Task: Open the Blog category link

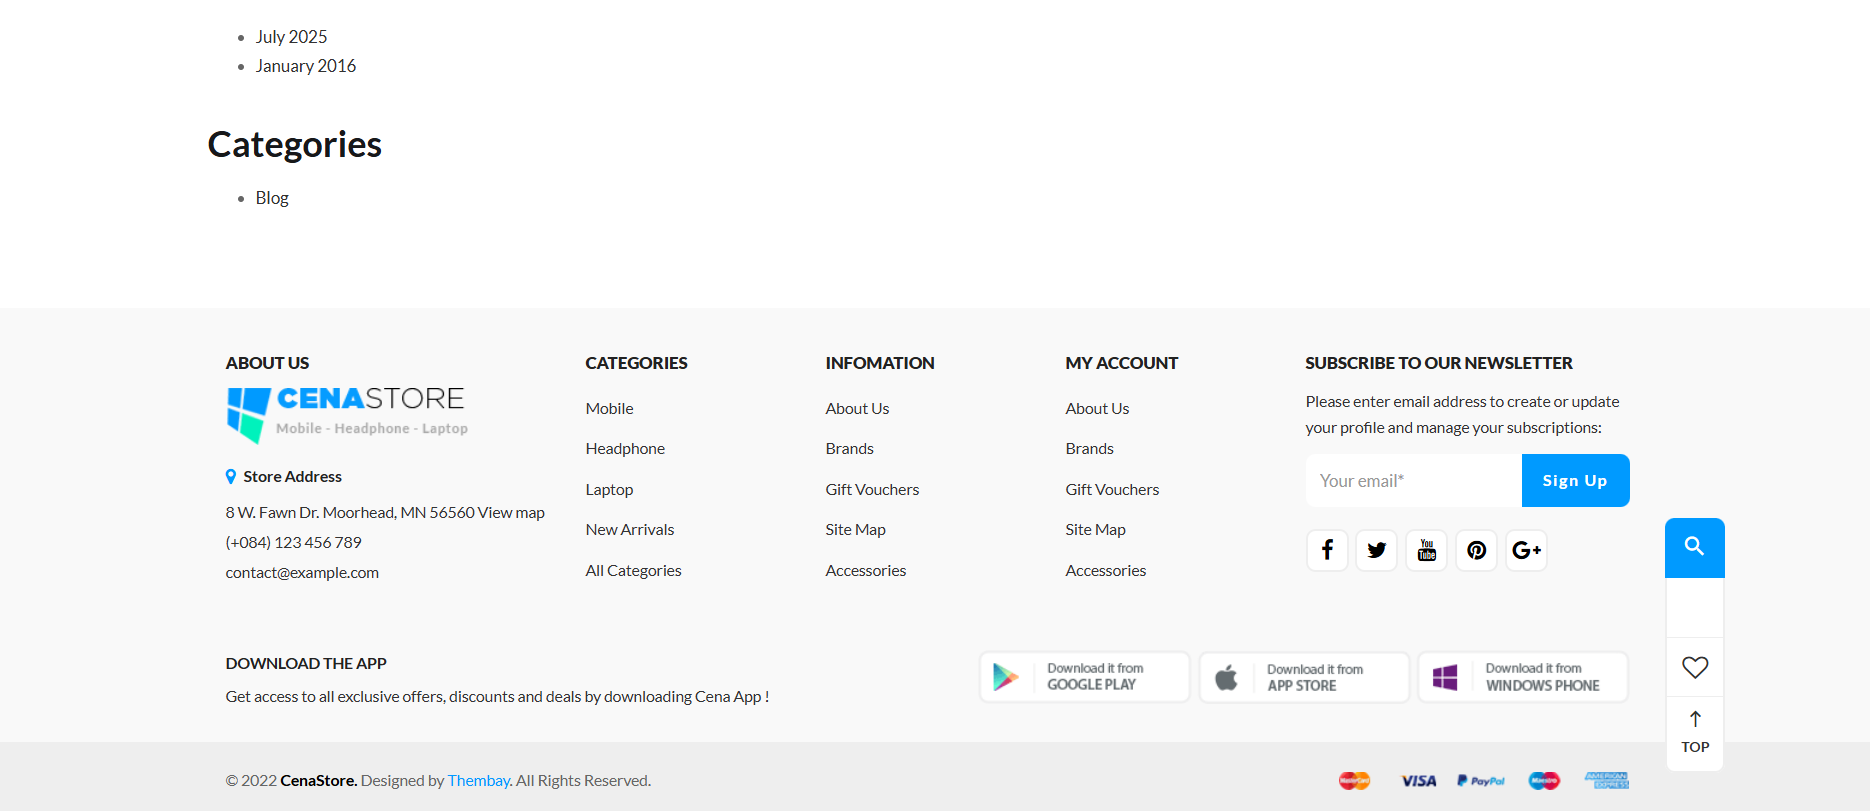Action: 272,198
